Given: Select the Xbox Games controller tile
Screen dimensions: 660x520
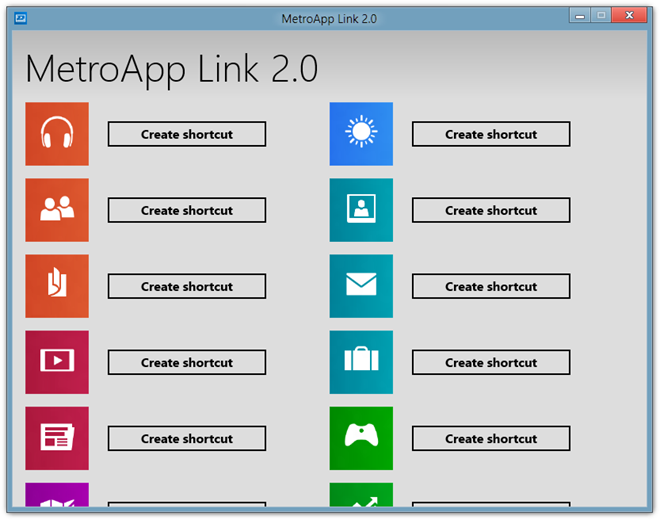Looking at the screenshot, I should click(x=361, y=438).
